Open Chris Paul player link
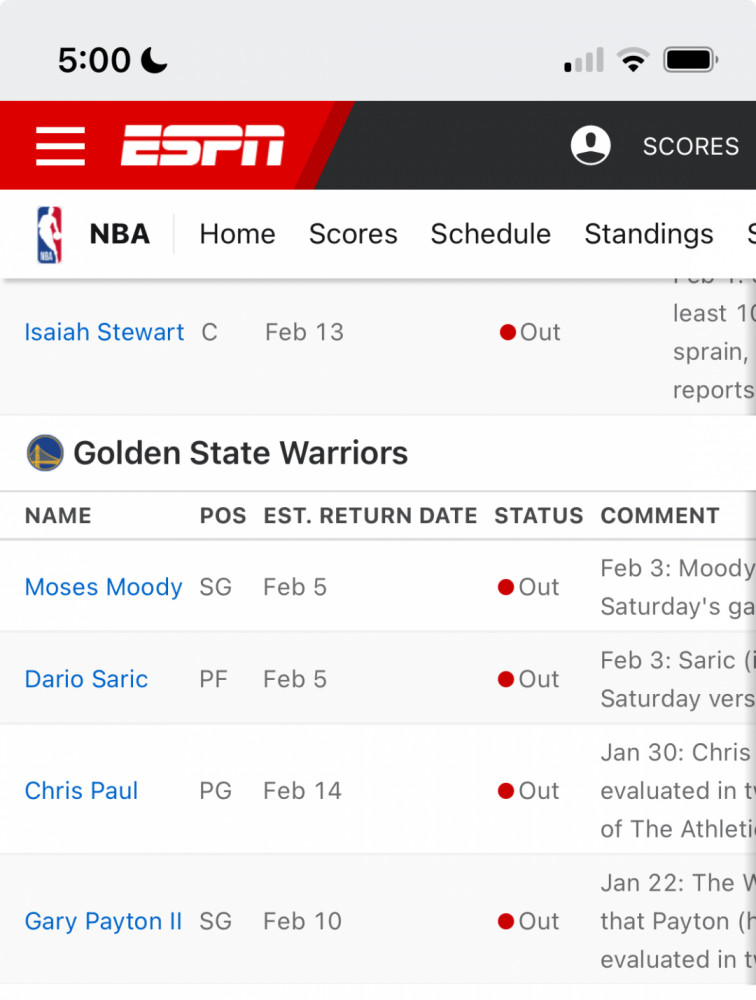756x1000 pixels. pyautogui.click(x=81, y=791)
